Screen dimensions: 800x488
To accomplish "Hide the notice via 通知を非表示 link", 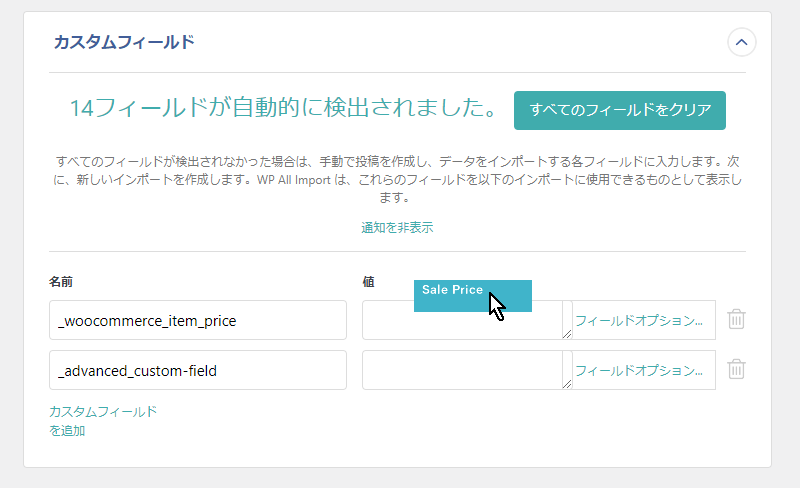I will (x=397, y=228).
